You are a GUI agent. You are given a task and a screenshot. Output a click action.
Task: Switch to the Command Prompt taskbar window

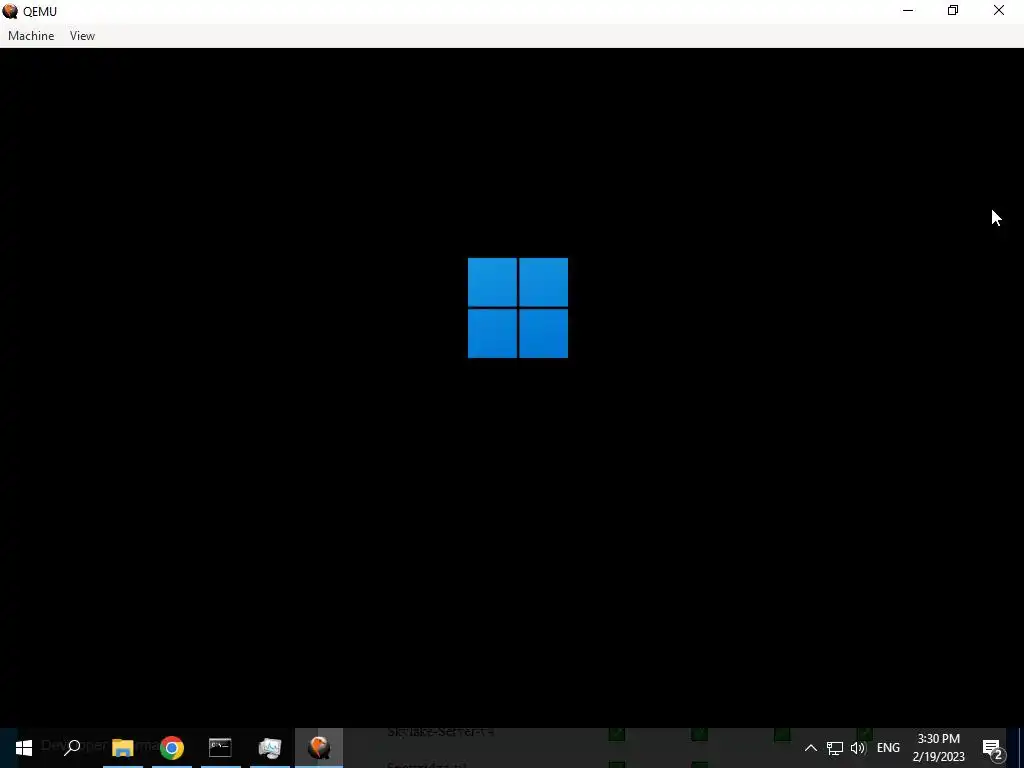click(x=220, y=747)
